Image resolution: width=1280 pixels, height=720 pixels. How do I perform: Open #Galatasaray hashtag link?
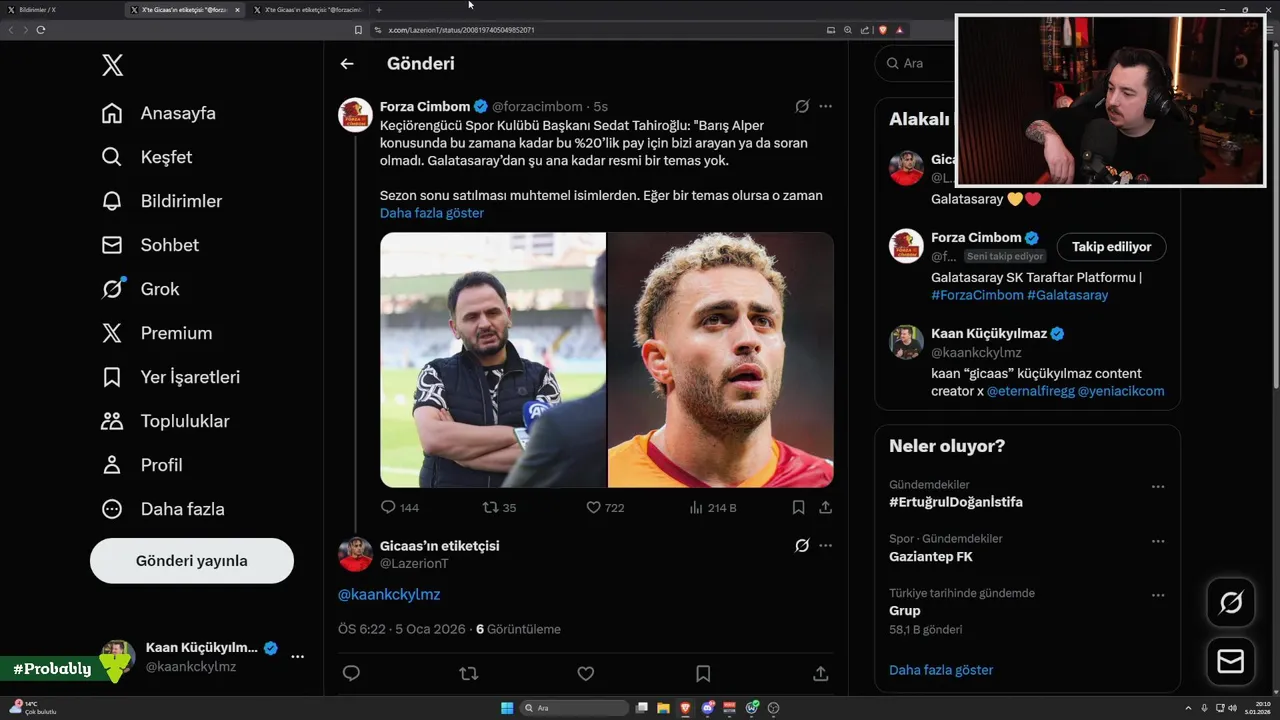1068,295
